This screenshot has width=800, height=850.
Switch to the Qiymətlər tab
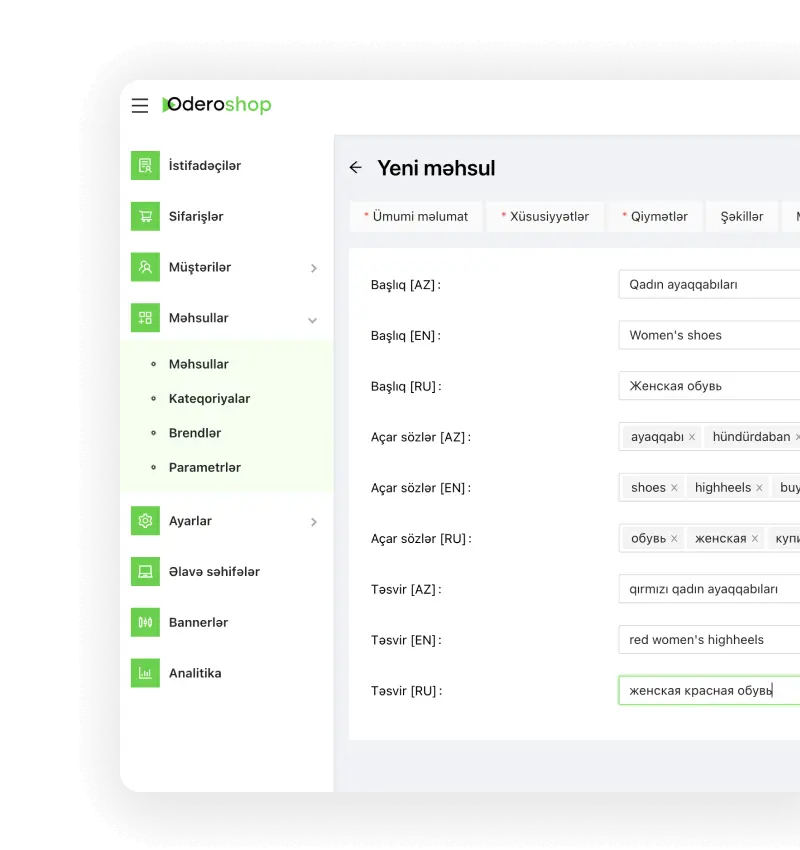coord(655,217)
